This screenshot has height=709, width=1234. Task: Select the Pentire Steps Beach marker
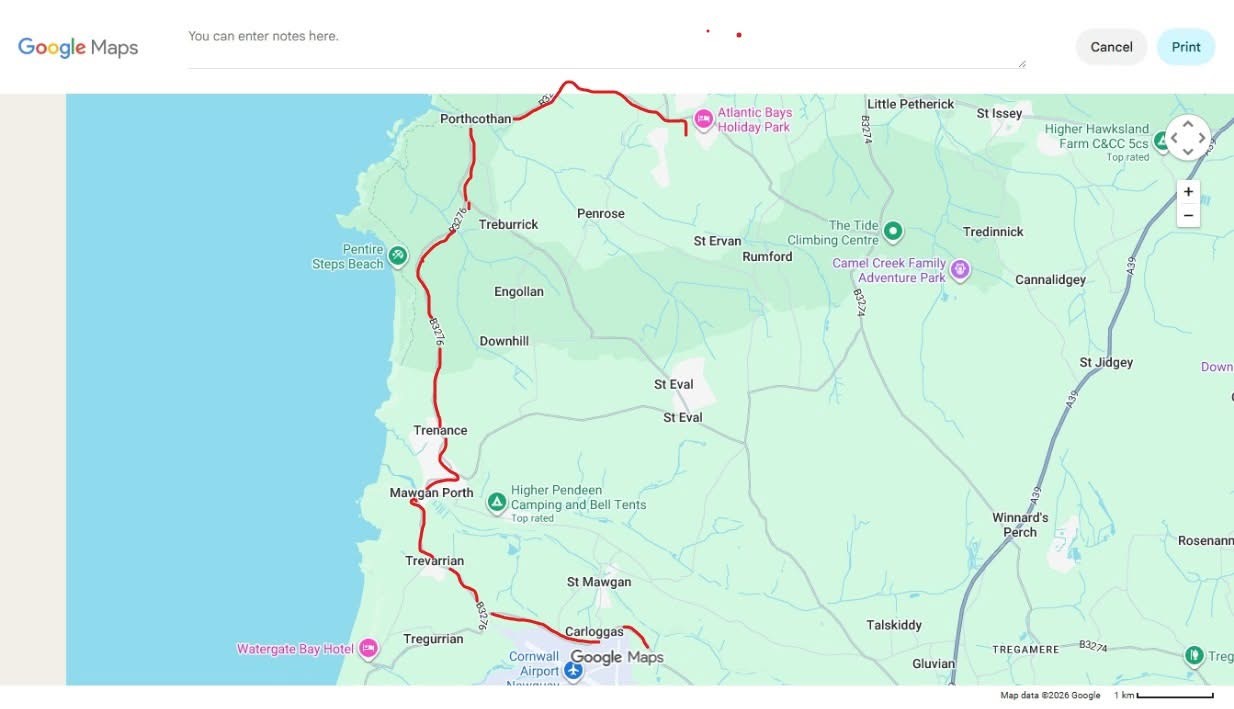click(396, 256)
